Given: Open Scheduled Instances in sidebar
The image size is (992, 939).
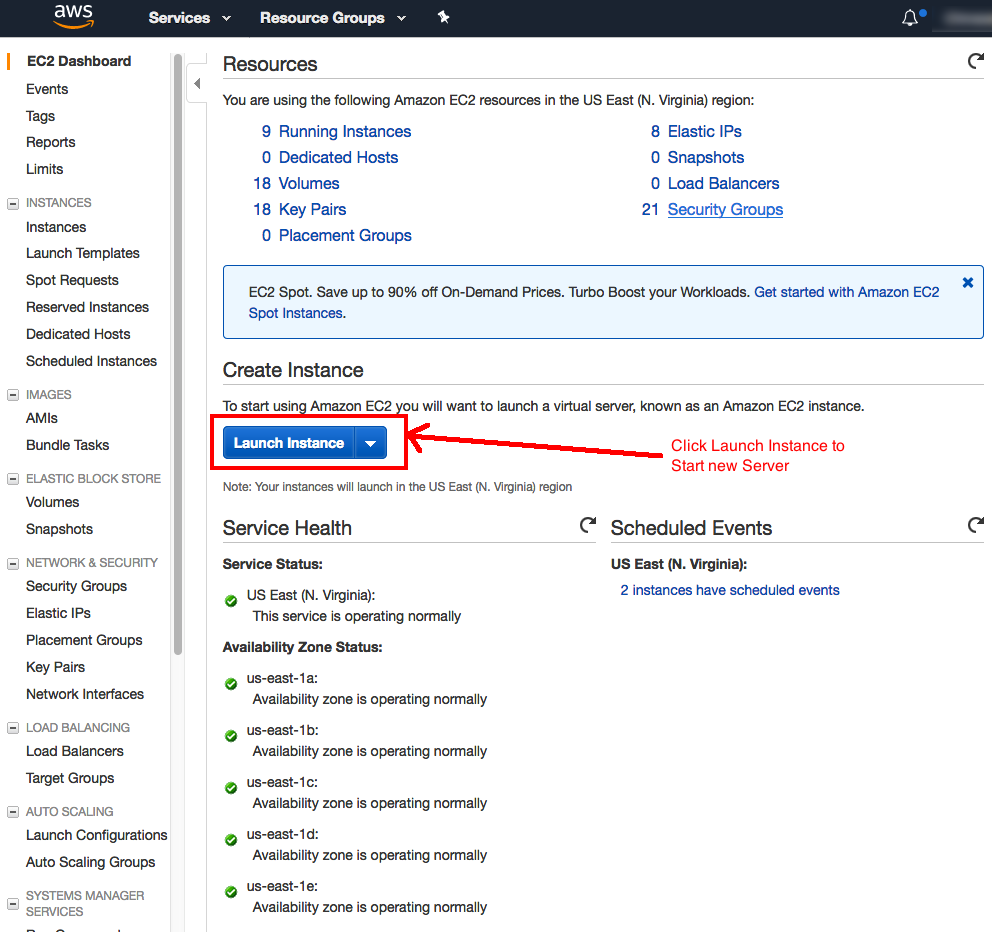Looking at the screenshot, I should [91, 361].
